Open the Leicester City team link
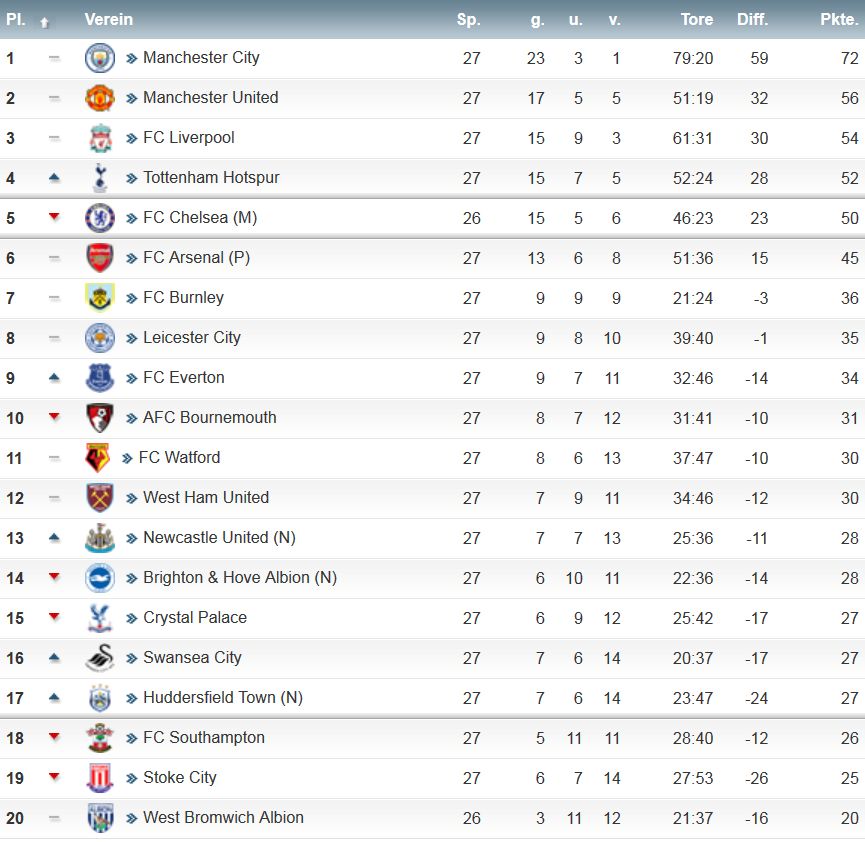Screen dimensions: 865x842 (191, 337)
